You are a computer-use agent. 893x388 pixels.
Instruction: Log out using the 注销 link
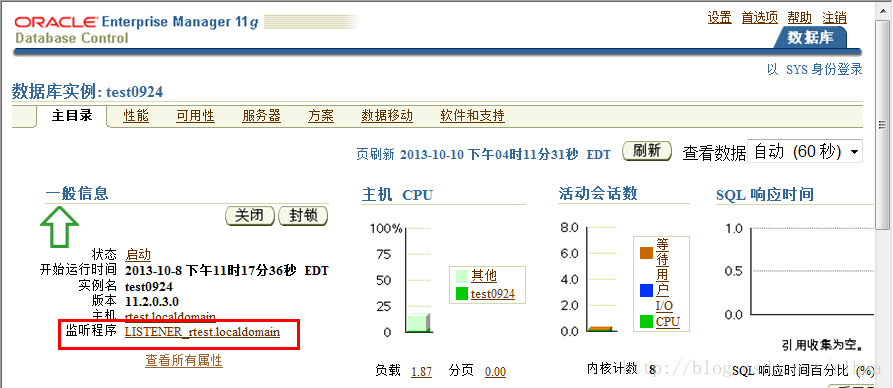click(x=834, y=18)
